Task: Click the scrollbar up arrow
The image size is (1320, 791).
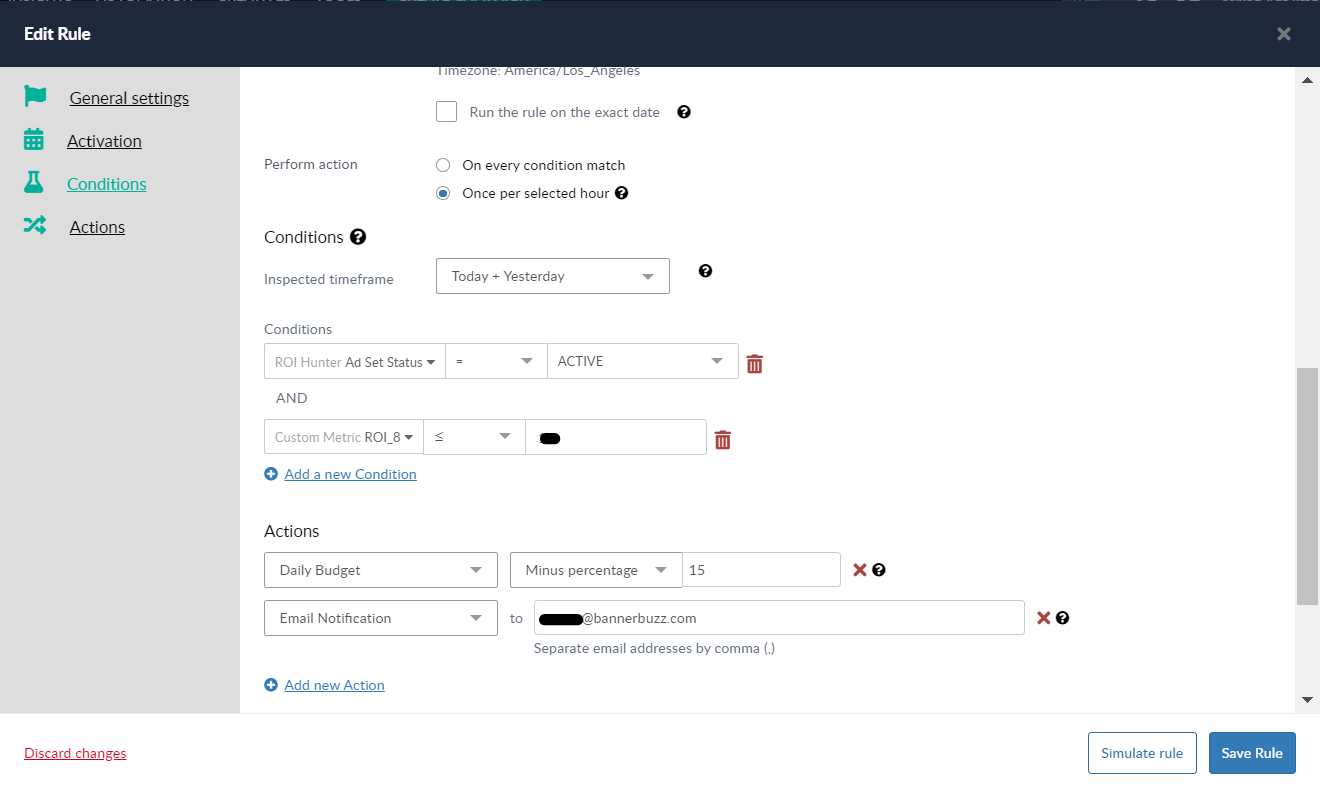Action: click(x=1307, y=80)
